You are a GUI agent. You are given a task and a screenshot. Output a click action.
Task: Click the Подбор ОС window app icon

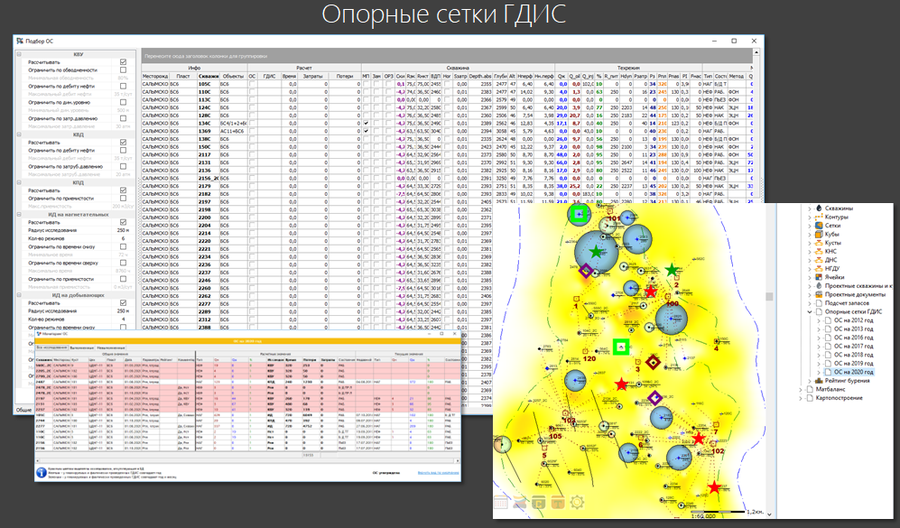20,41
